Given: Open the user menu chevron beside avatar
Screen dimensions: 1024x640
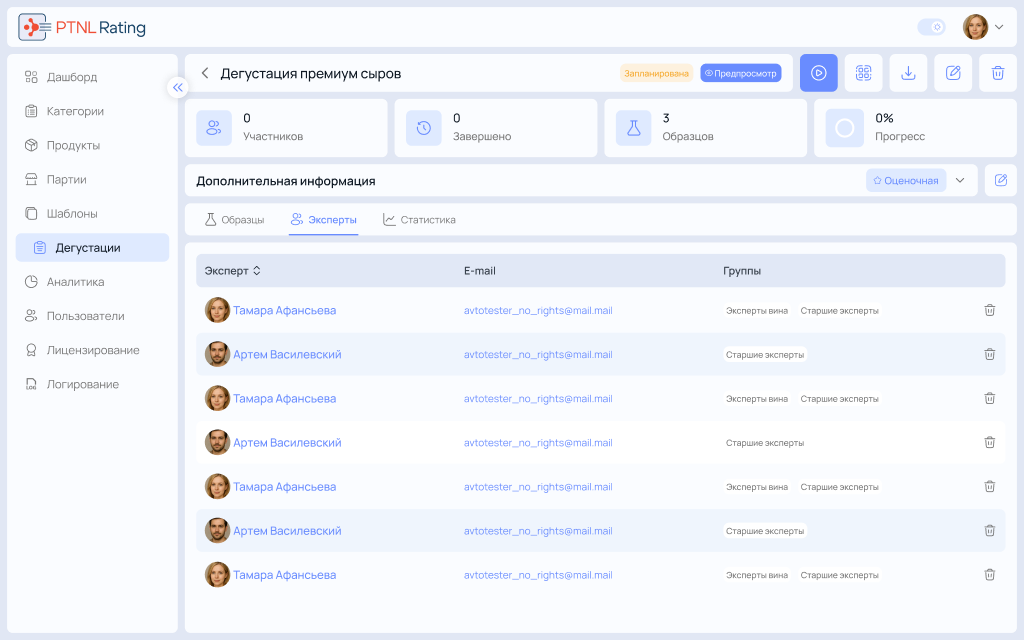Looking at the screenshot, I should pos(999,27).
